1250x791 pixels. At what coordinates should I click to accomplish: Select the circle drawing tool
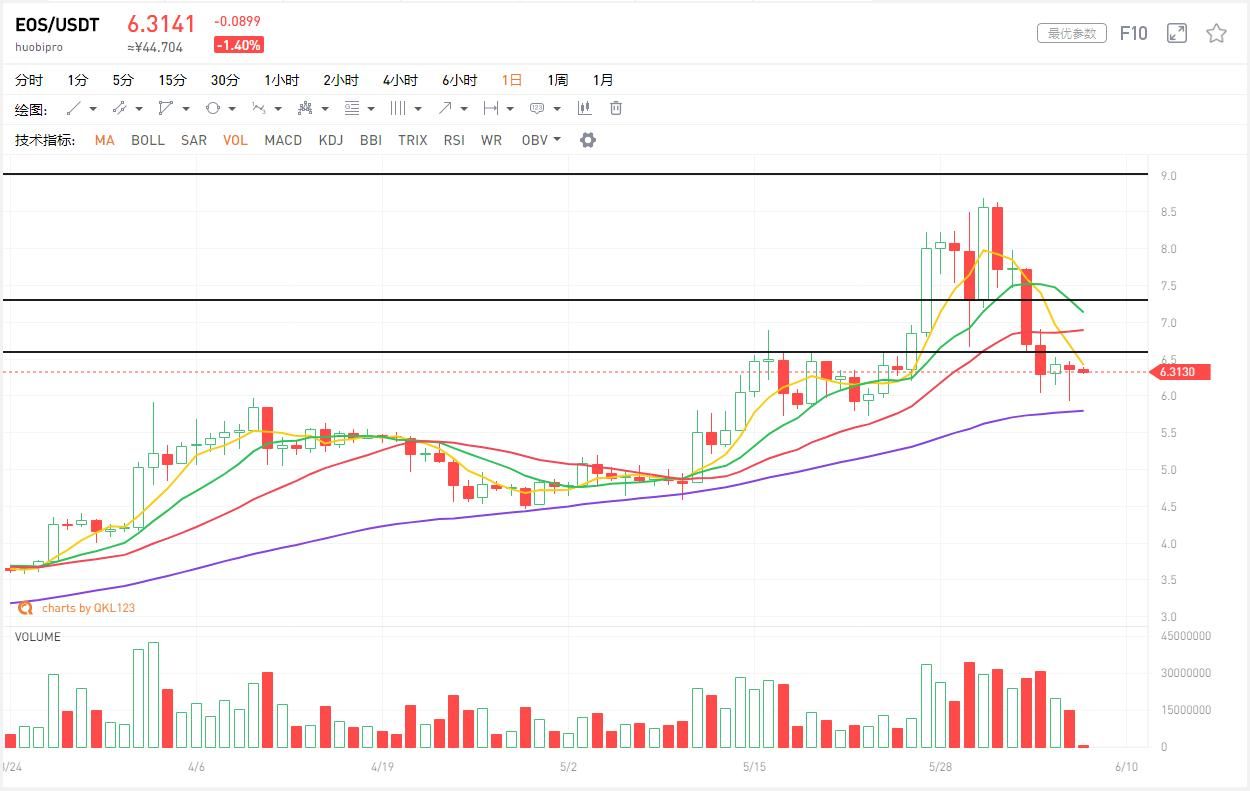coord(212,108)
